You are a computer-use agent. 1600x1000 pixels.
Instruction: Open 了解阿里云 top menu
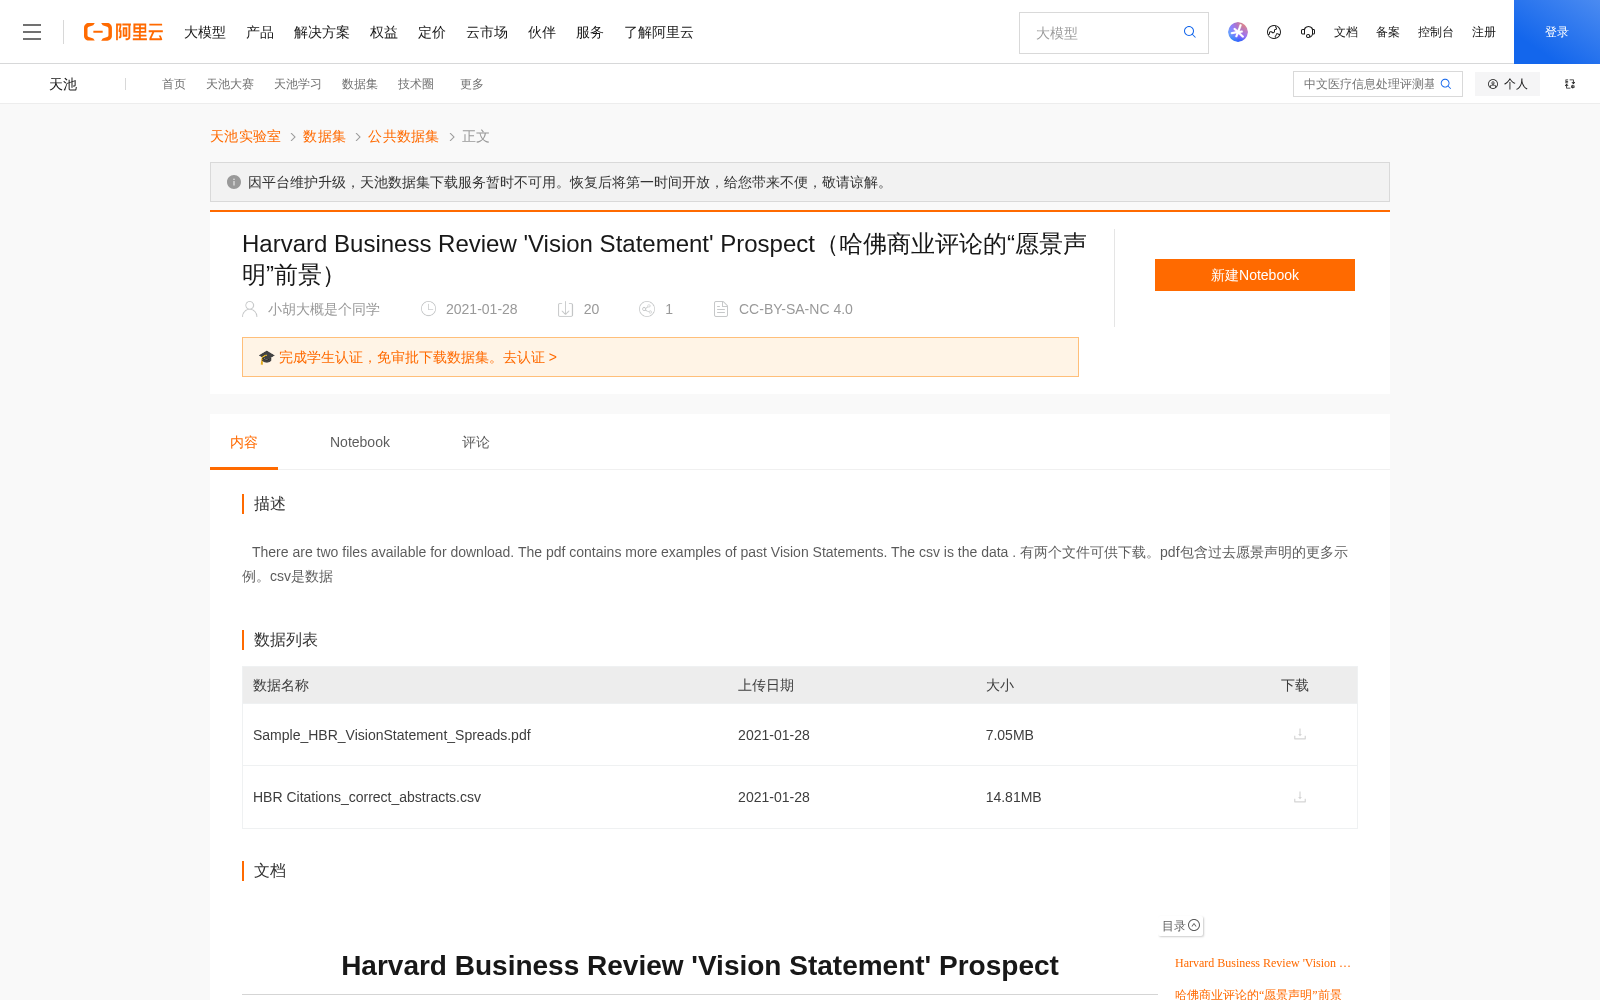[x=659, y=32]
